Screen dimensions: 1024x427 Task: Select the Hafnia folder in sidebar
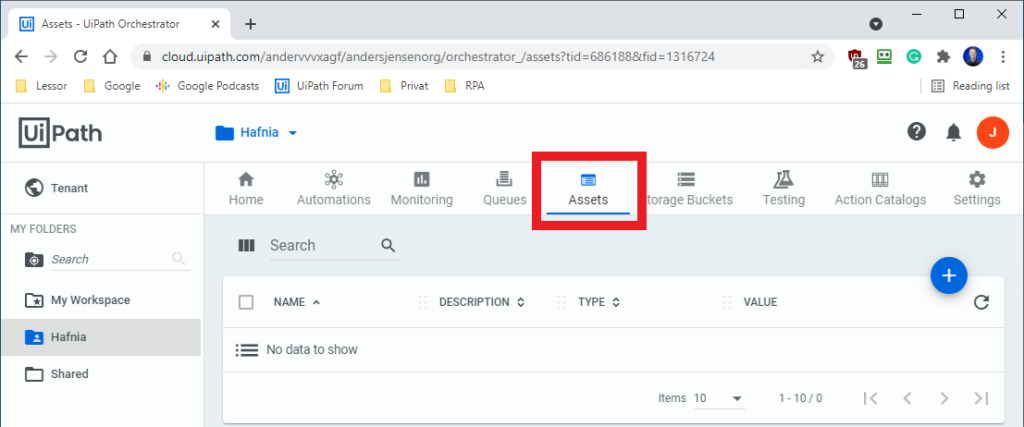pyautogui.click(x=101, y=337)
